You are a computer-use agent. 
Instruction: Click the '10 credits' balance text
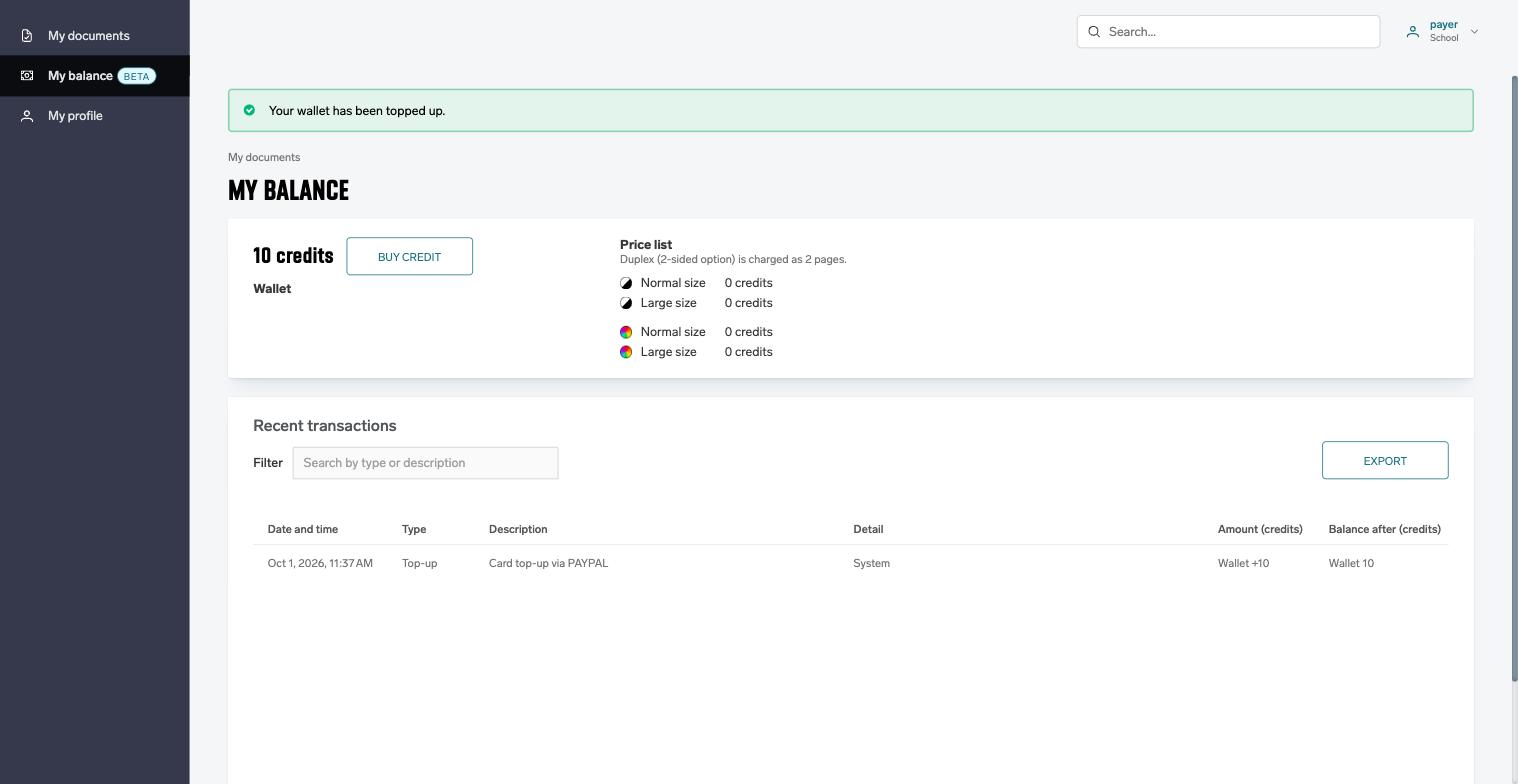click(293, 255)
